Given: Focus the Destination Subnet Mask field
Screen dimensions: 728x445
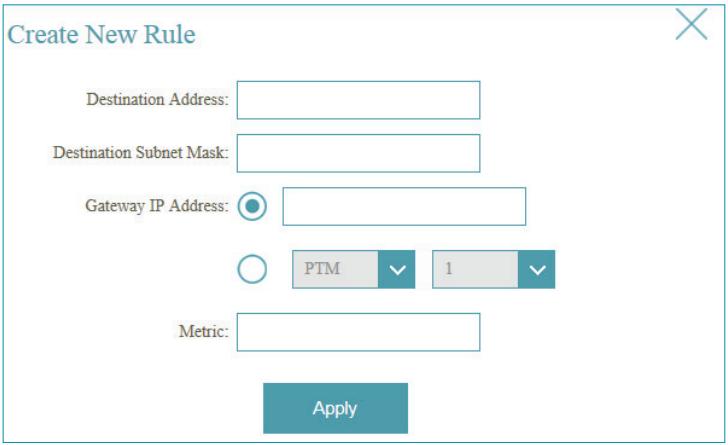Looking at the screenshot, I should coord(358,153).
